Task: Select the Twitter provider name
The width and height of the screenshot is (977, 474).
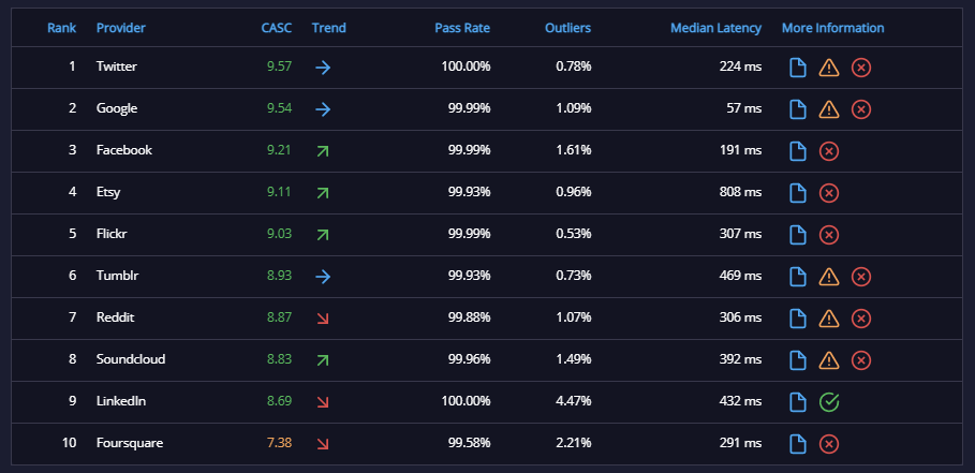Action: [117, 66]
